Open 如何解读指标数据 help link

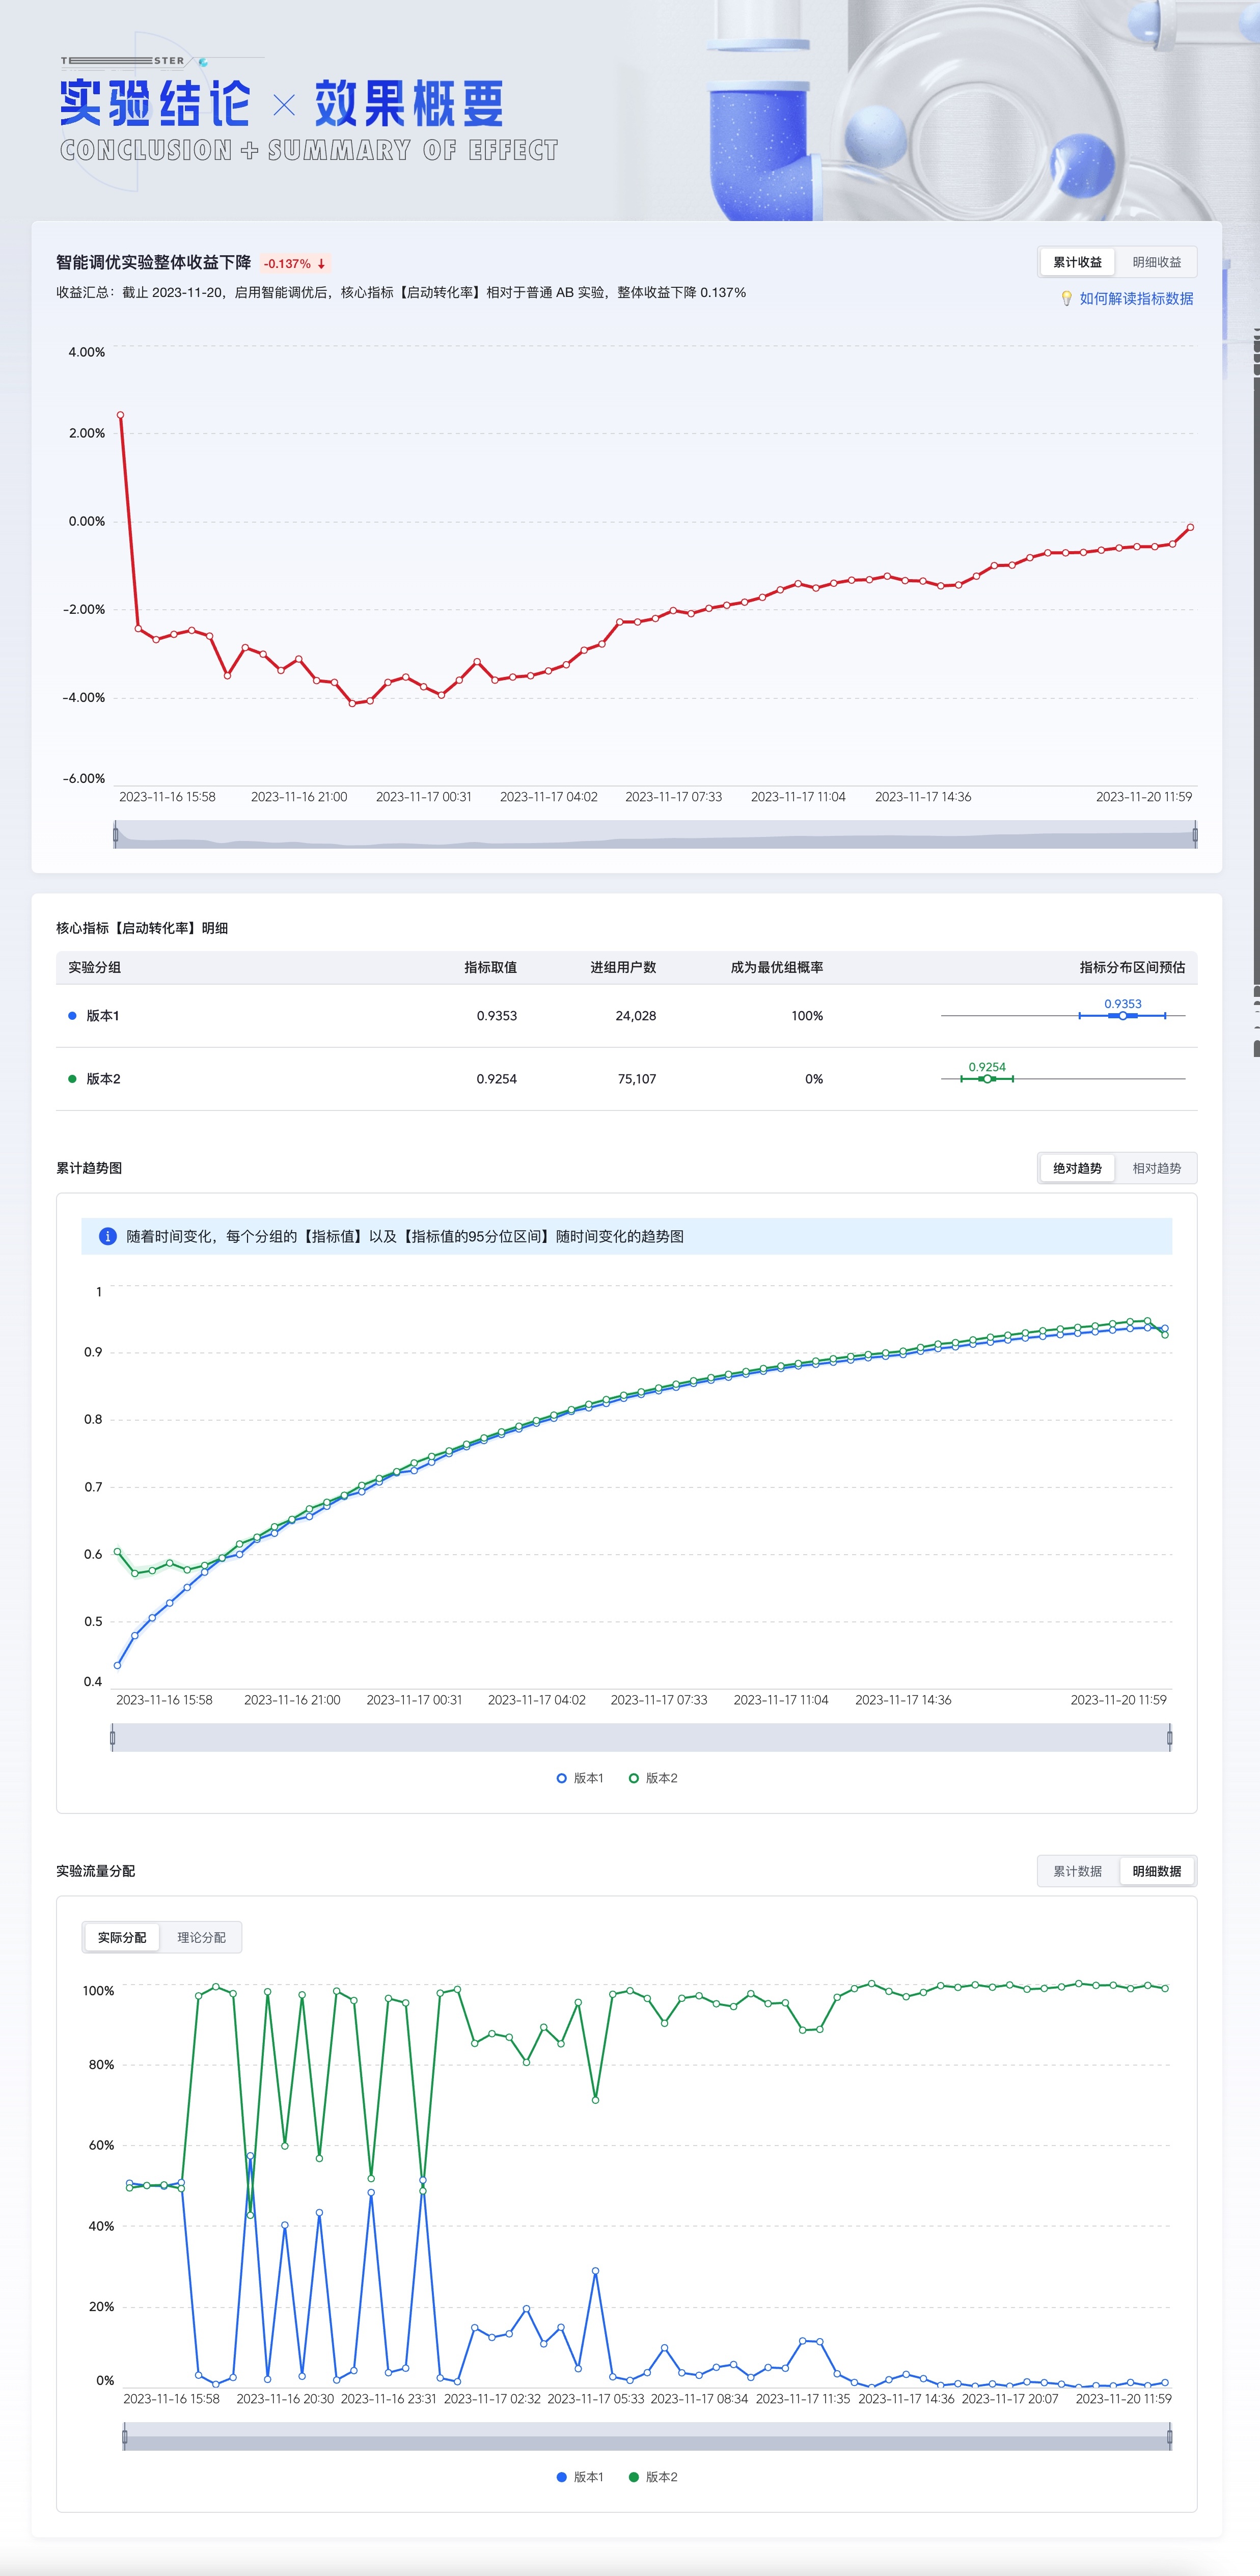[x=1136, y=298]
